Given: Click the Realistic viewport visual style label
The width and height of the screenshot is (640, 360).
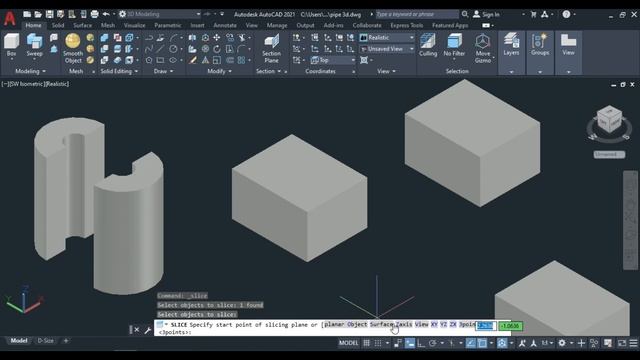Looking at the screenshot, I should click(57, 84).
